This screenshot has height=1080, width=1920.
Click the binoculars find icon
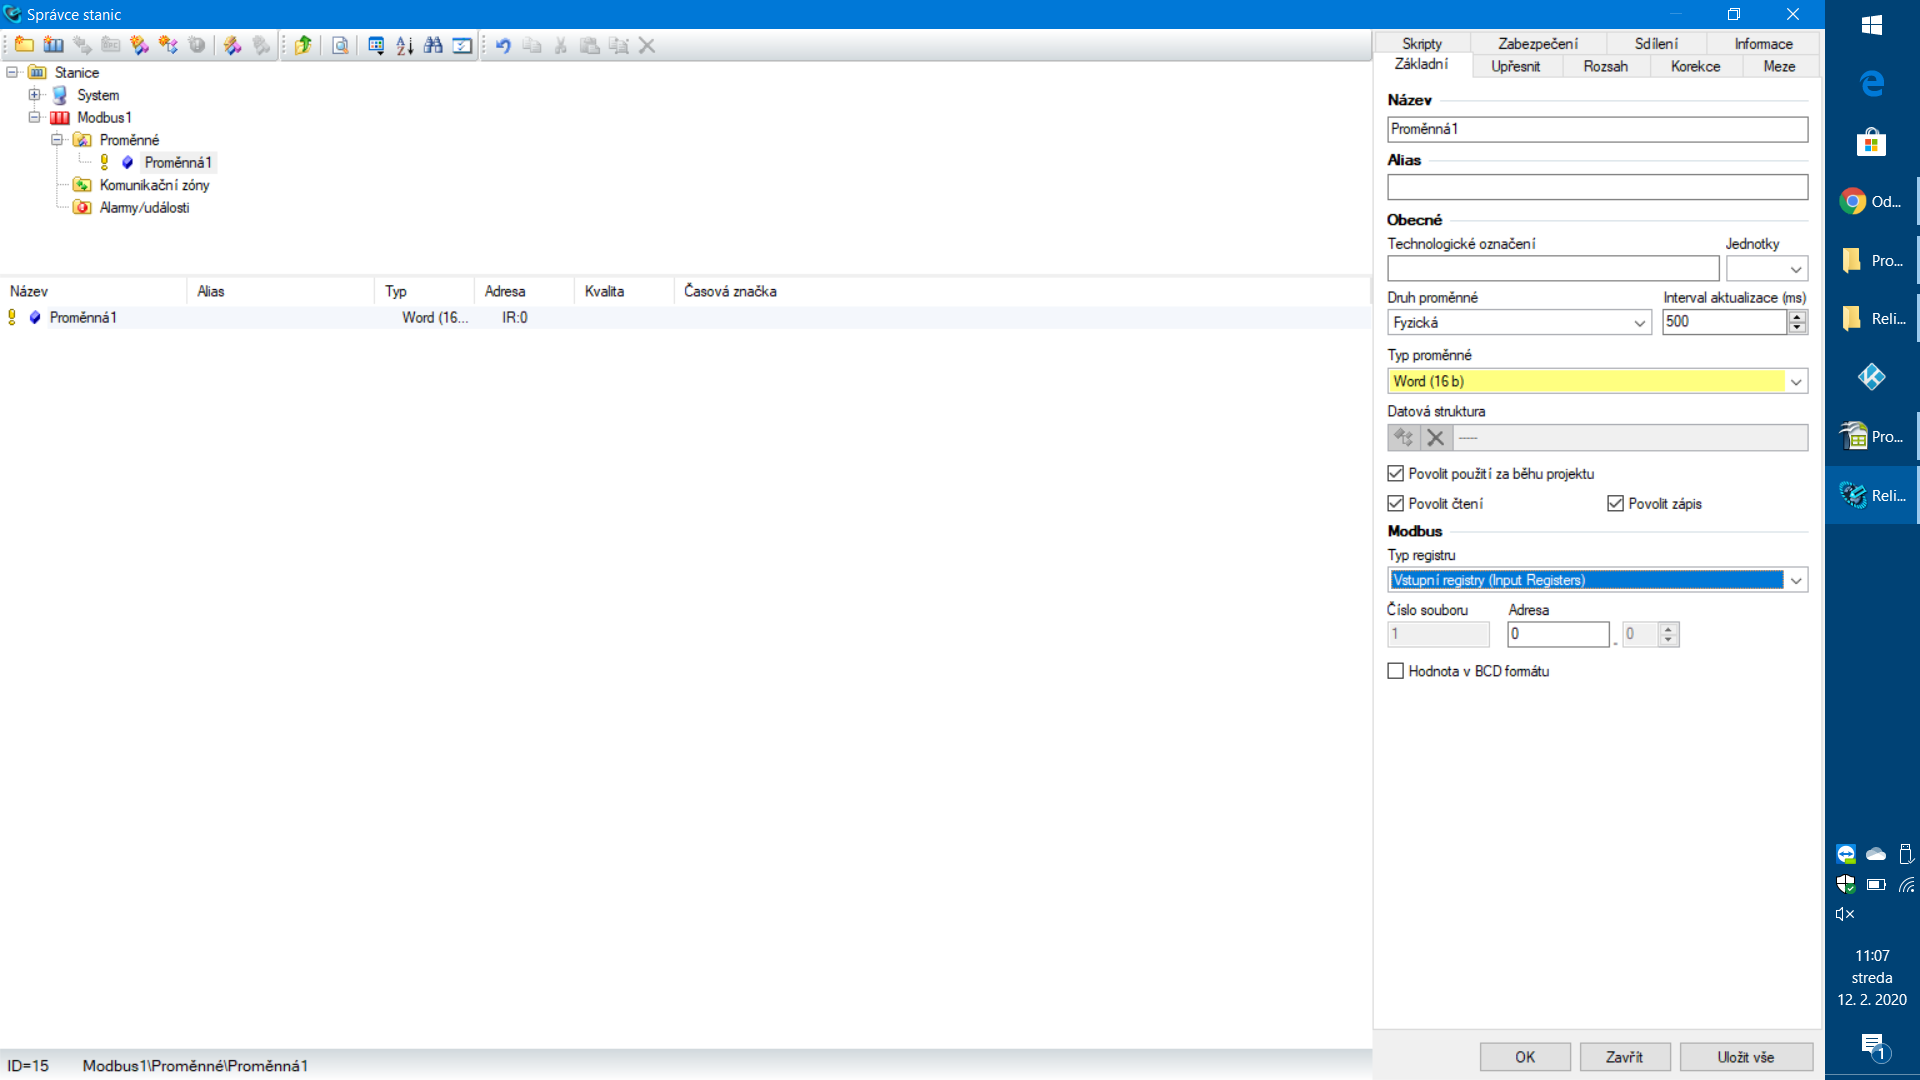(x=433, y=45)
